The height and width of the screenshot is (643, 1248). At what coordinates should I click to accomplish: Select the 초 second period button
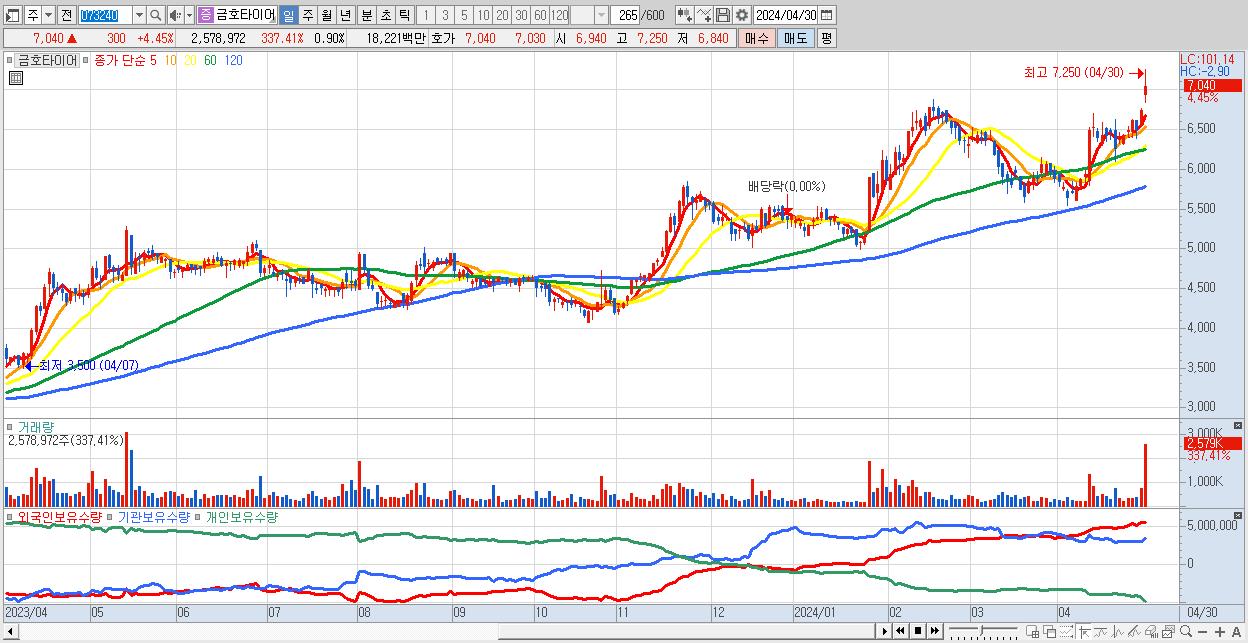(x=386, y=15)
